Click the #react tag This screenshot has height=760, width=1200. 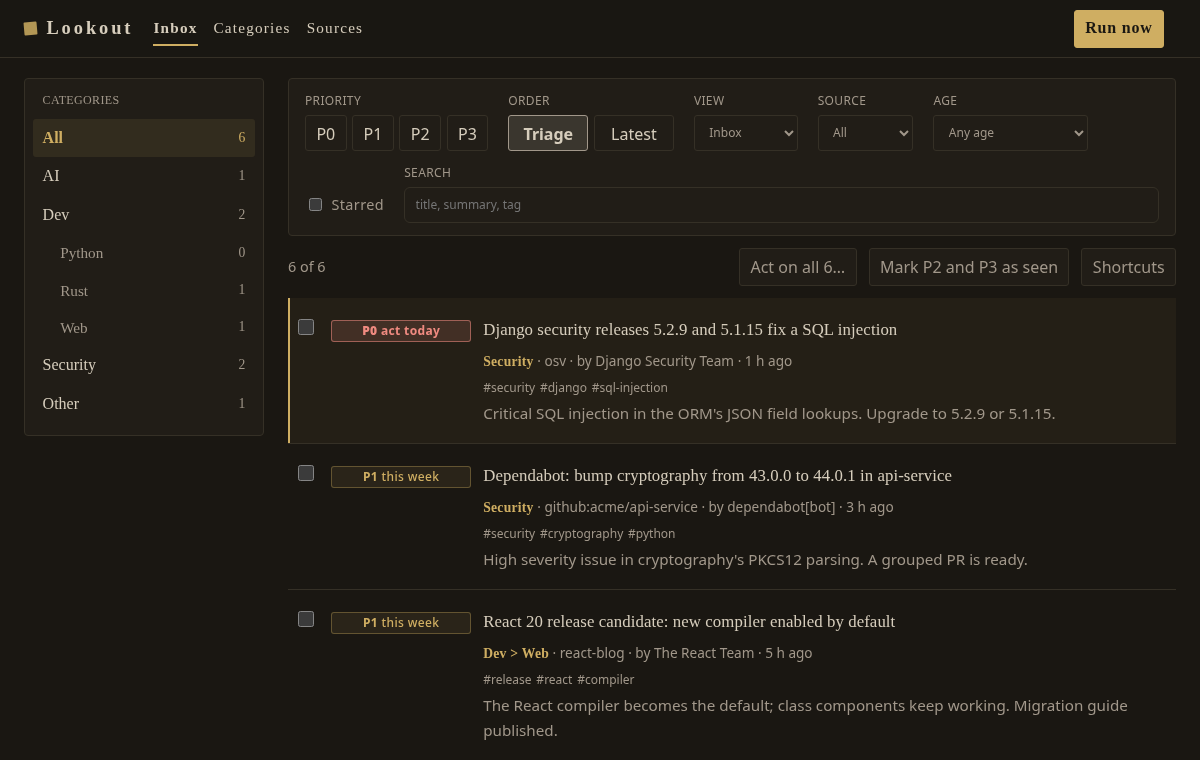tap(554, 680)
